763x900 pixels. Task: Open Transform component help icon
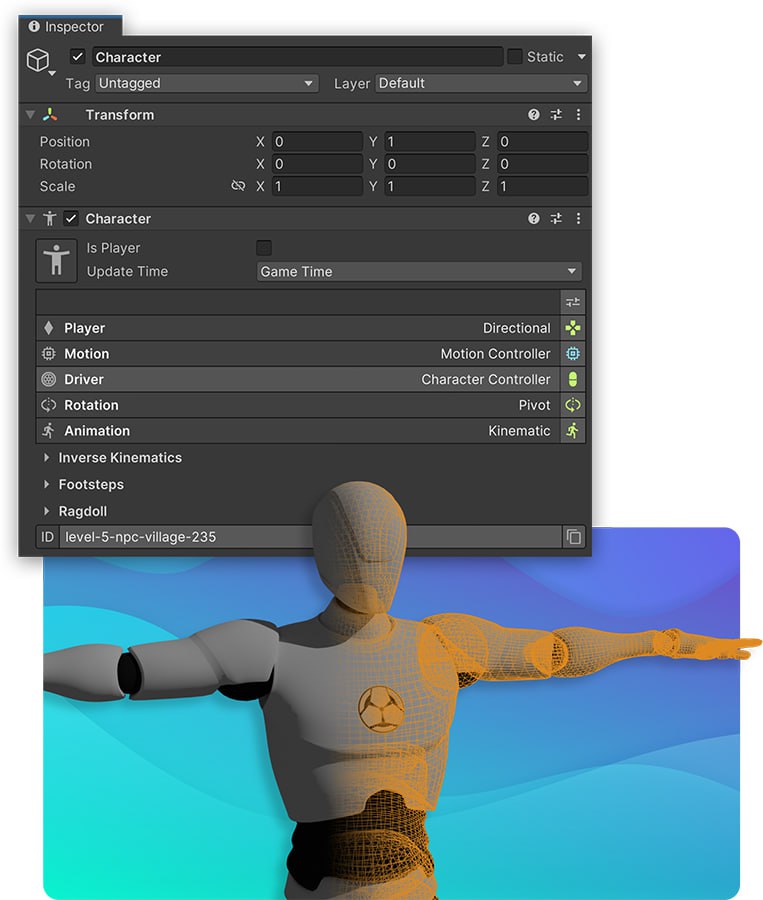pos(534,115)
